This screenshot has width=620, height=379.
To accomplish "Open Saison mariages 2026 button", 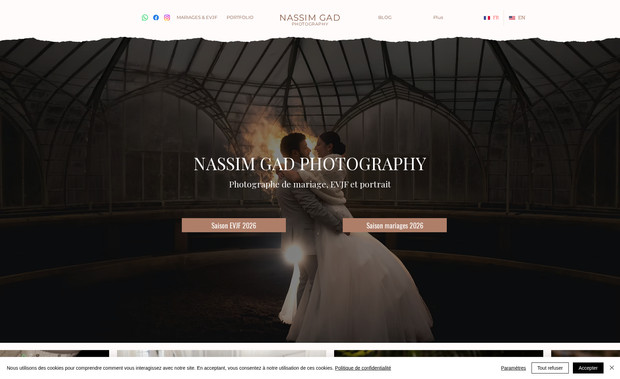I will click(395, 225).
